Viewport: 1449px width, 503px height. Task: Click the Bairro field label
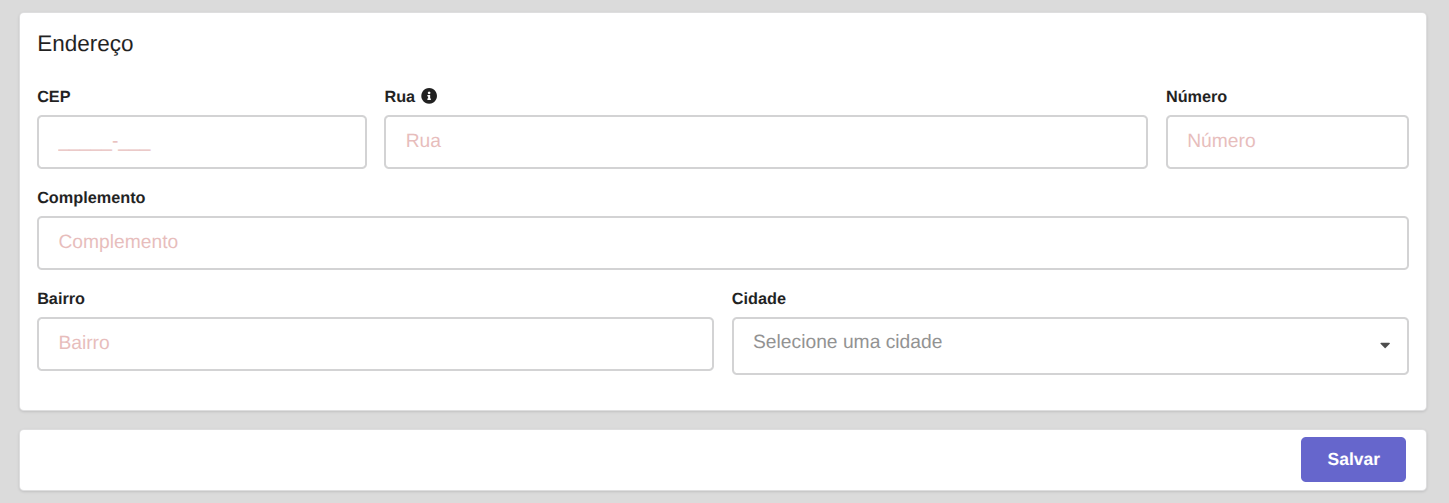point(61,299)
